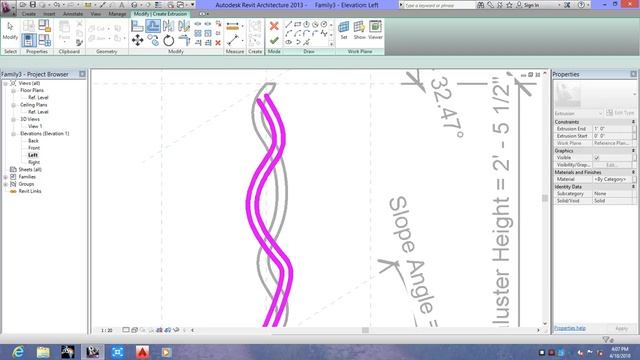Screen dimensions: 640x360
Task: Click the Material value field
Action: tap(613, 179)
